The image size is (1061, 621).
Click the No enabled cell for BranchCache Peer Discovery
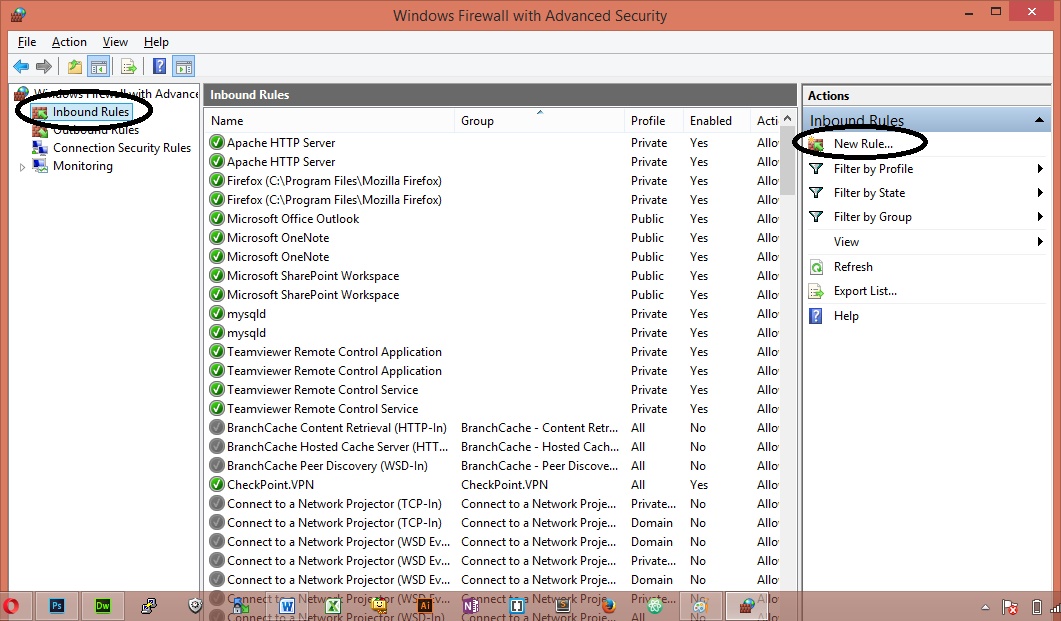click(x=698, y=465)
